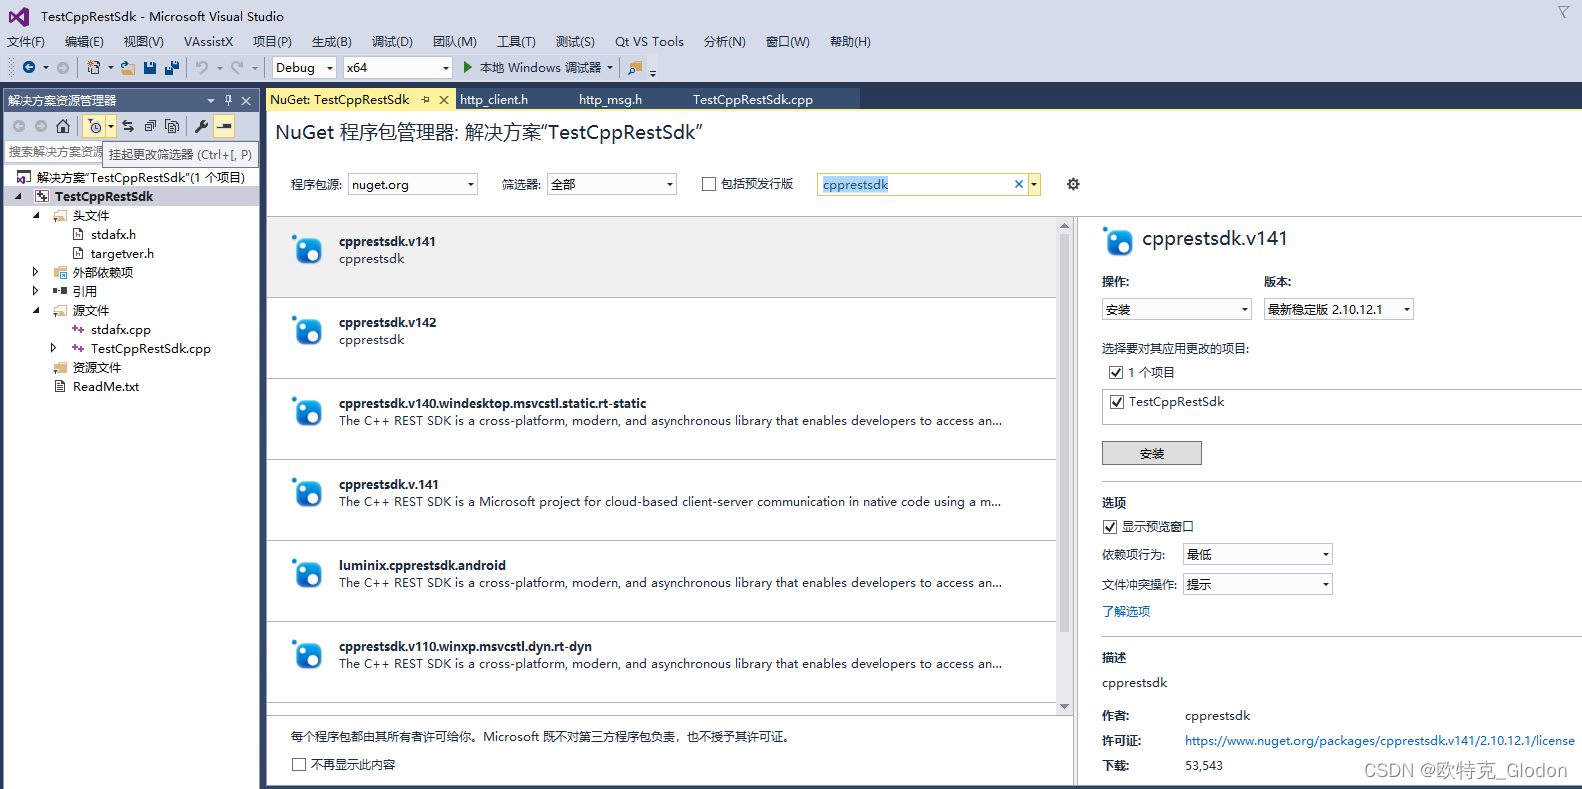Toggle preview selected items icon

tap(224, 126)
